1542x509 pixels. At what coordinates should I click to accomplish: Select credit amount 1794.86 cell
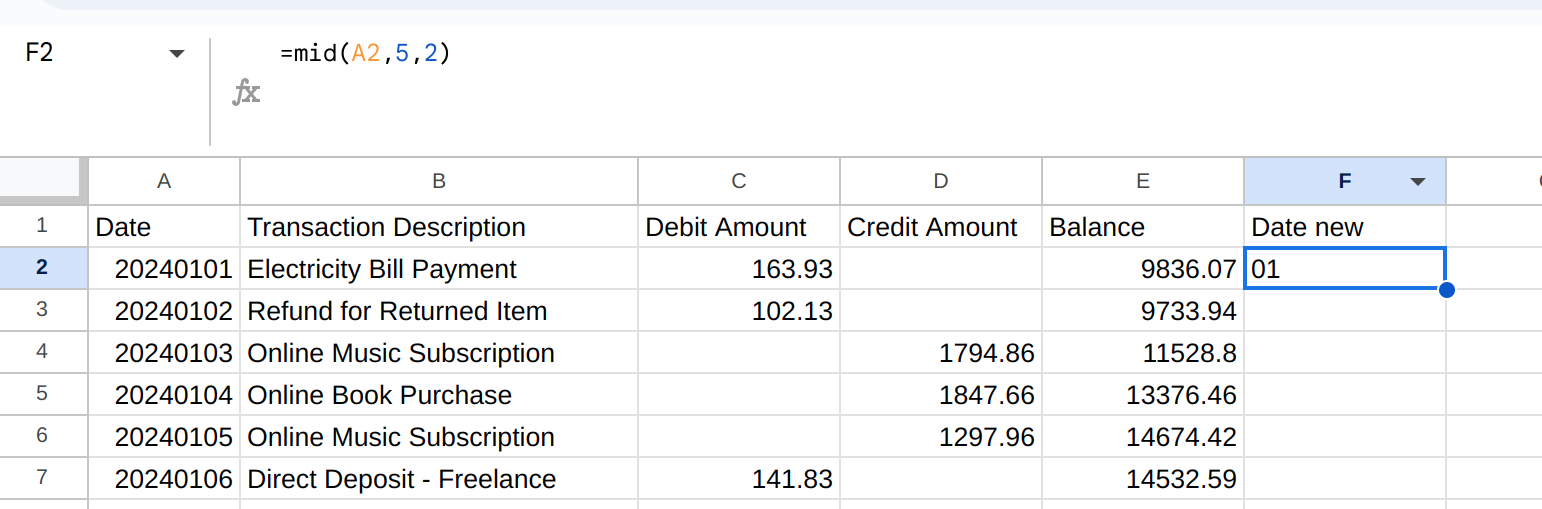click(941, 353)
